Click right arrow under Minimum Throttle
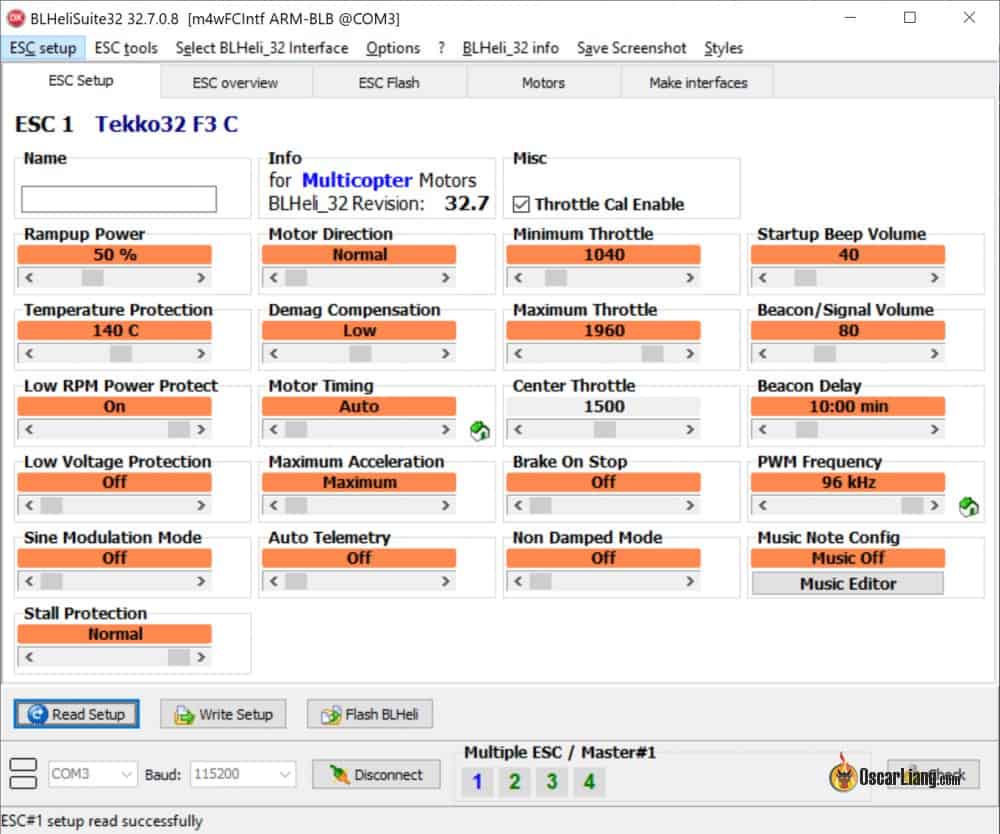This screenshot has width=1000, height=834. (x=689, y=277)
